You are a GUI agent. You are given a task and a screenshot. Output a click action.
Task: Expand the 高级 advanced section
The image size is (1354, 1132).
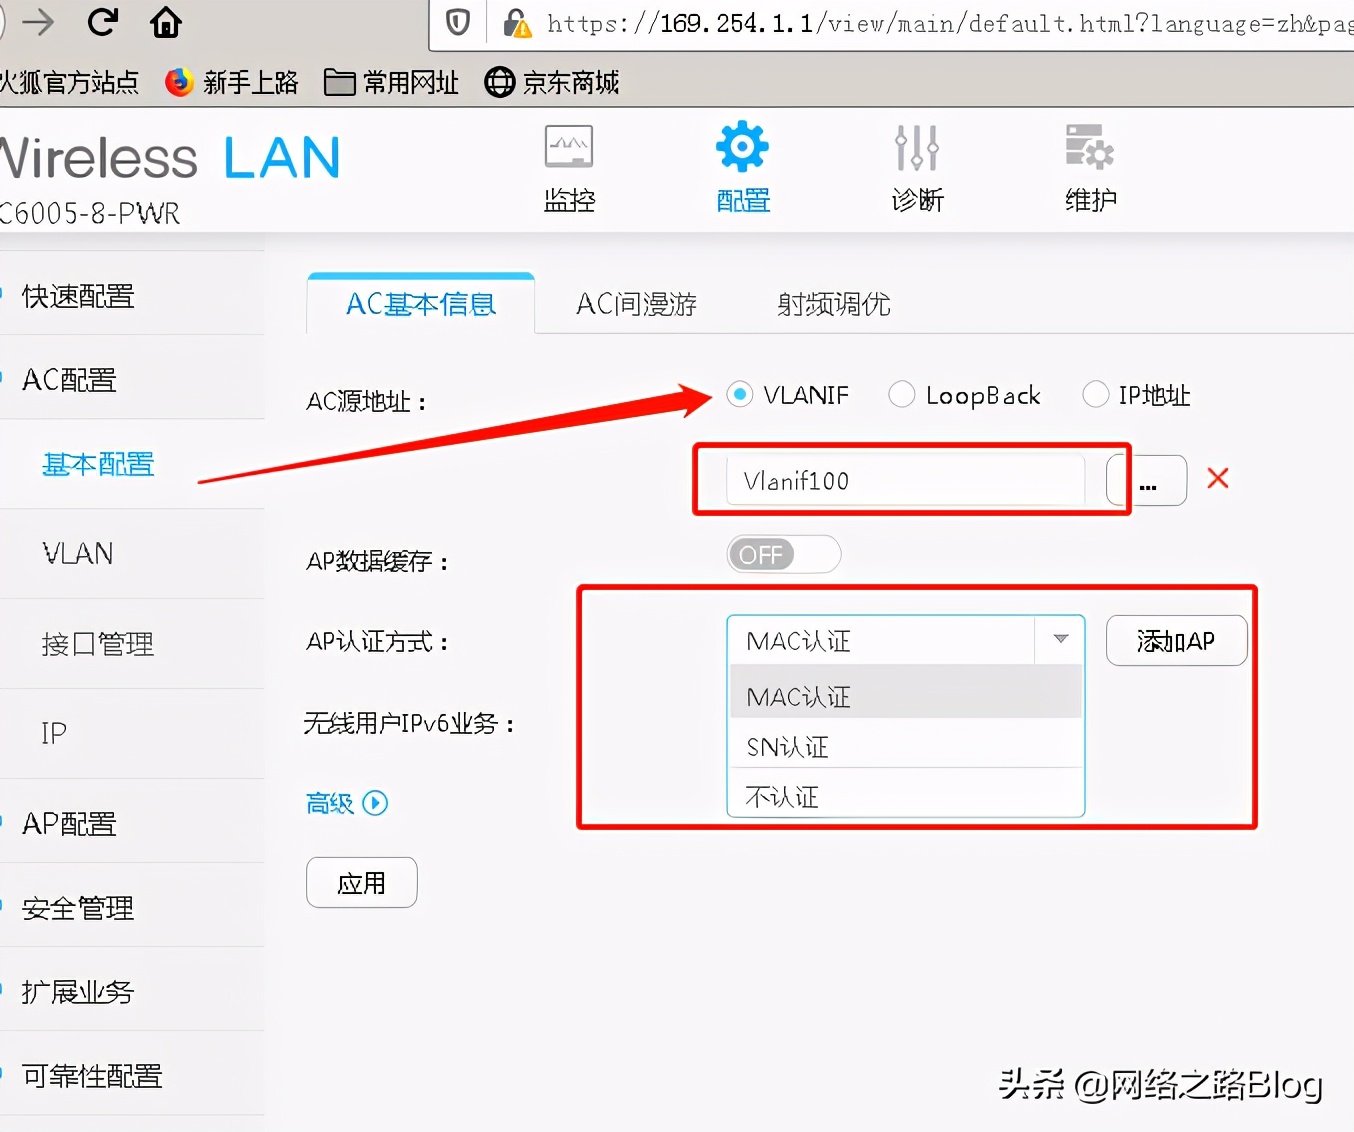click(345, 803)
